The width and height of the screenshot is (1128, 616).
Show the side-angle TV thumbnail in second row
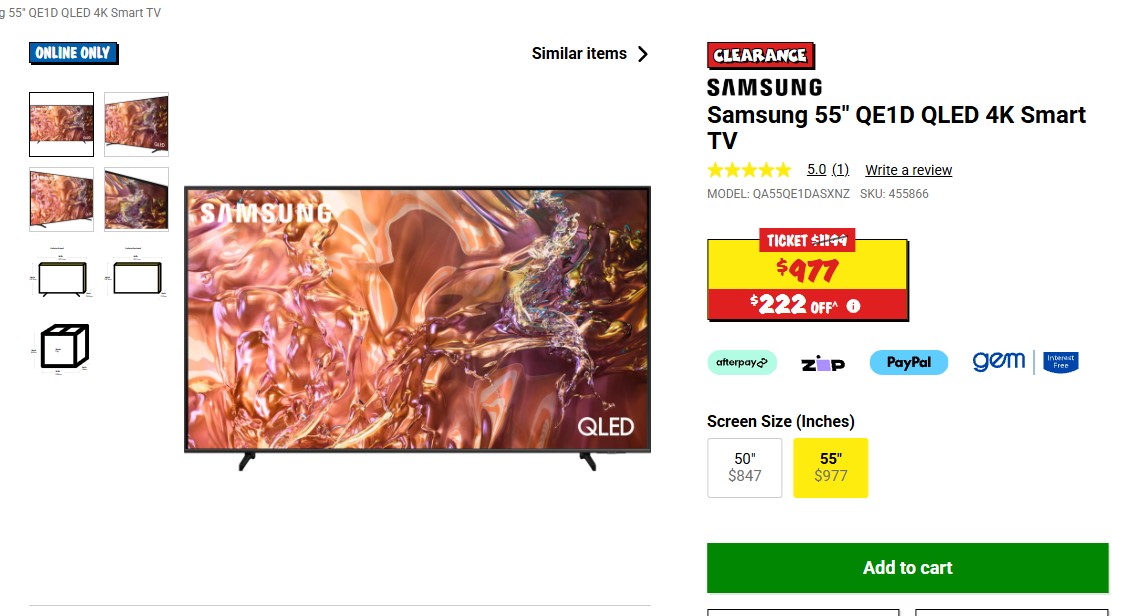pyautogui.click(x=136, y=199)
